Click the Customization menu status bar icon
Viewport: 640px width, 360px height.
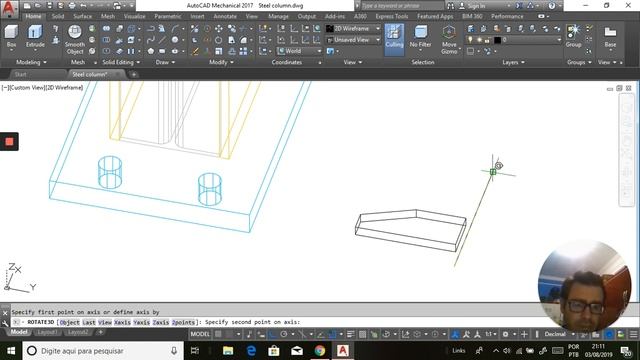(633, 334)
